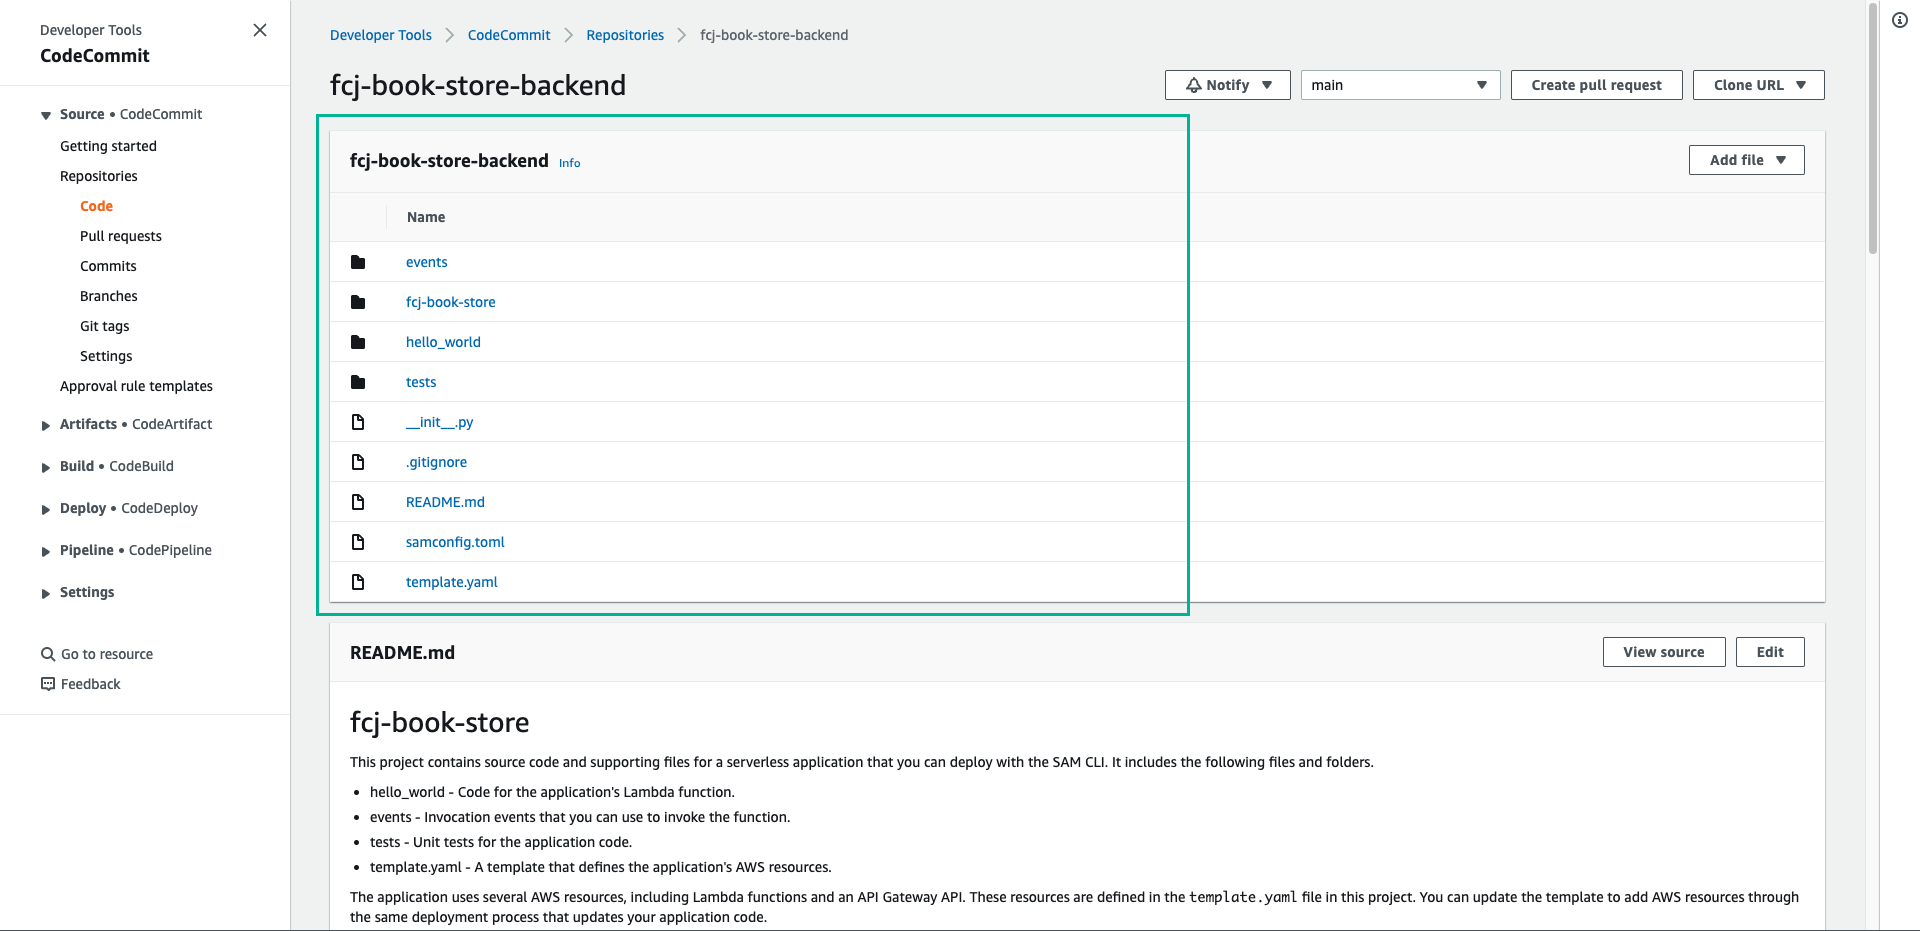Viewport: 1920px width, 931px height.
Task: Click Create pull request button
Action: point(1596,85)
